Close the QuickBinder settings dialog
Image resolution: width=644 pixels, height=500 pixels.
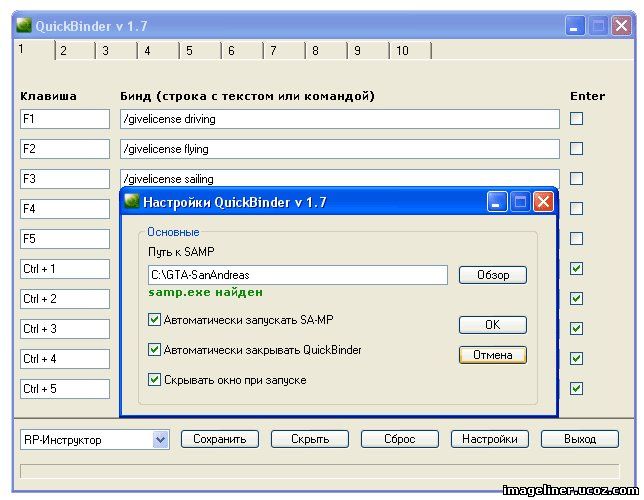543,202
